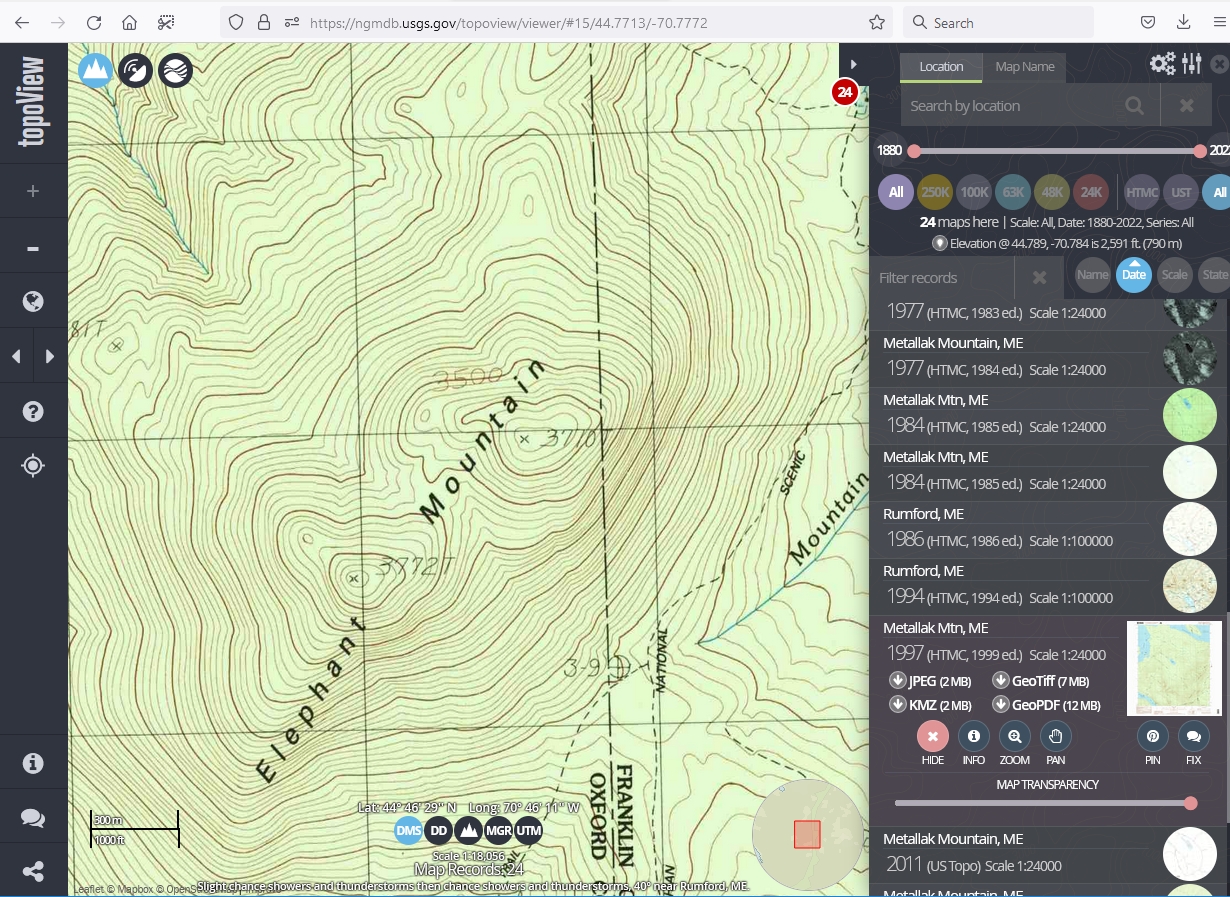
Task: Collapse the side panel arrow
Action: point(853,64)
